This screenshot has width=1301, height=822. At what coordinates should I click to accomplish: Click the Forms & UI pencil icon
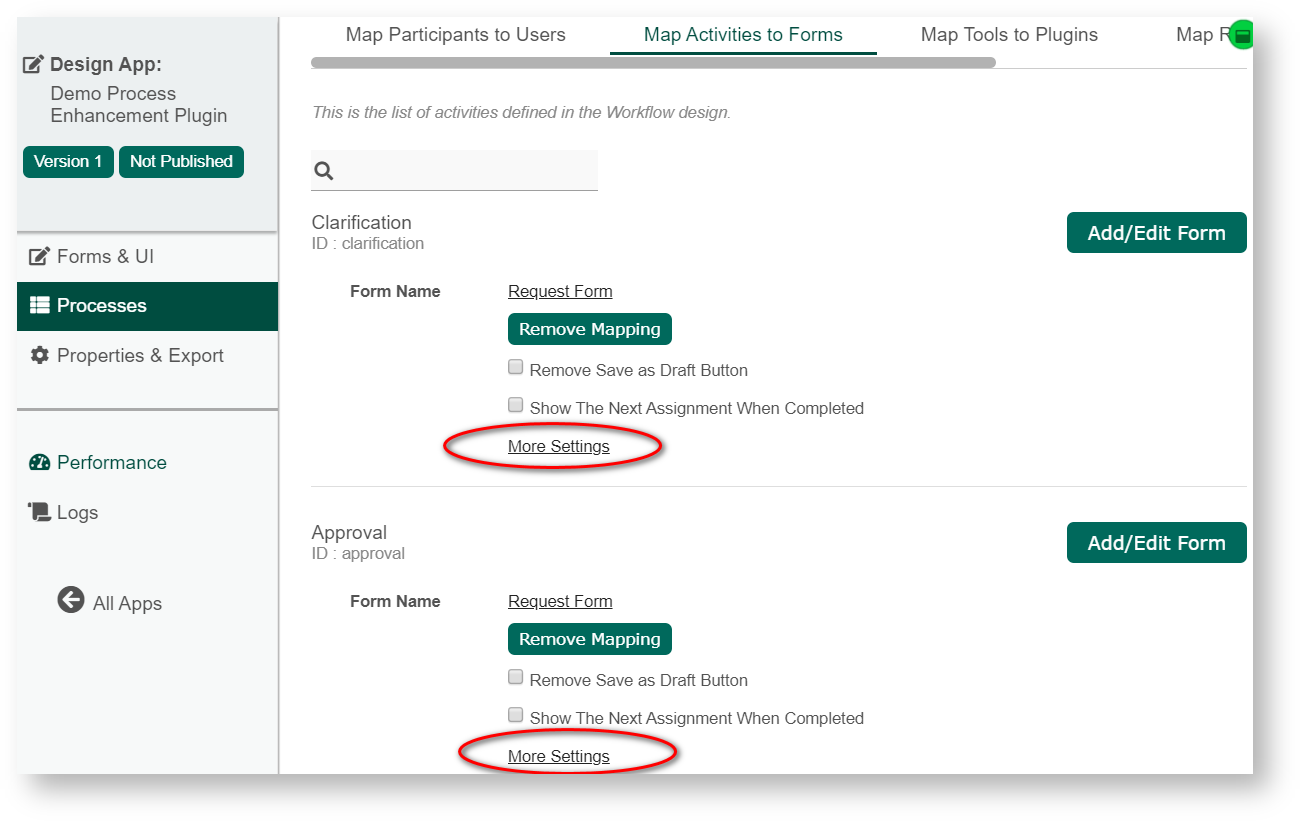click(x=39, y=257)
